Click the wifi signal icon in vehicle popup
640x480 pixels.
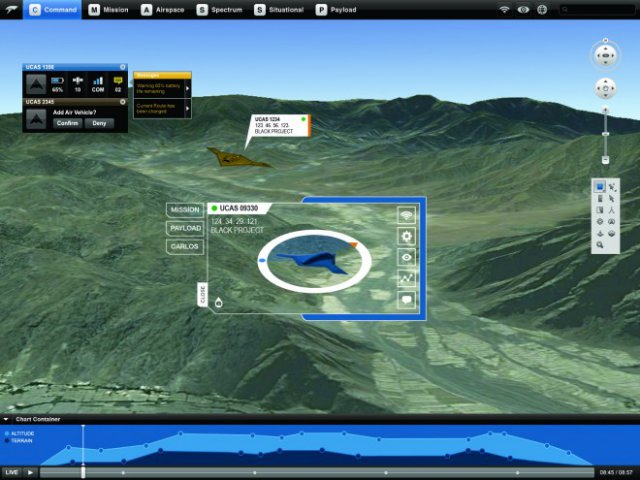[407, 215]
